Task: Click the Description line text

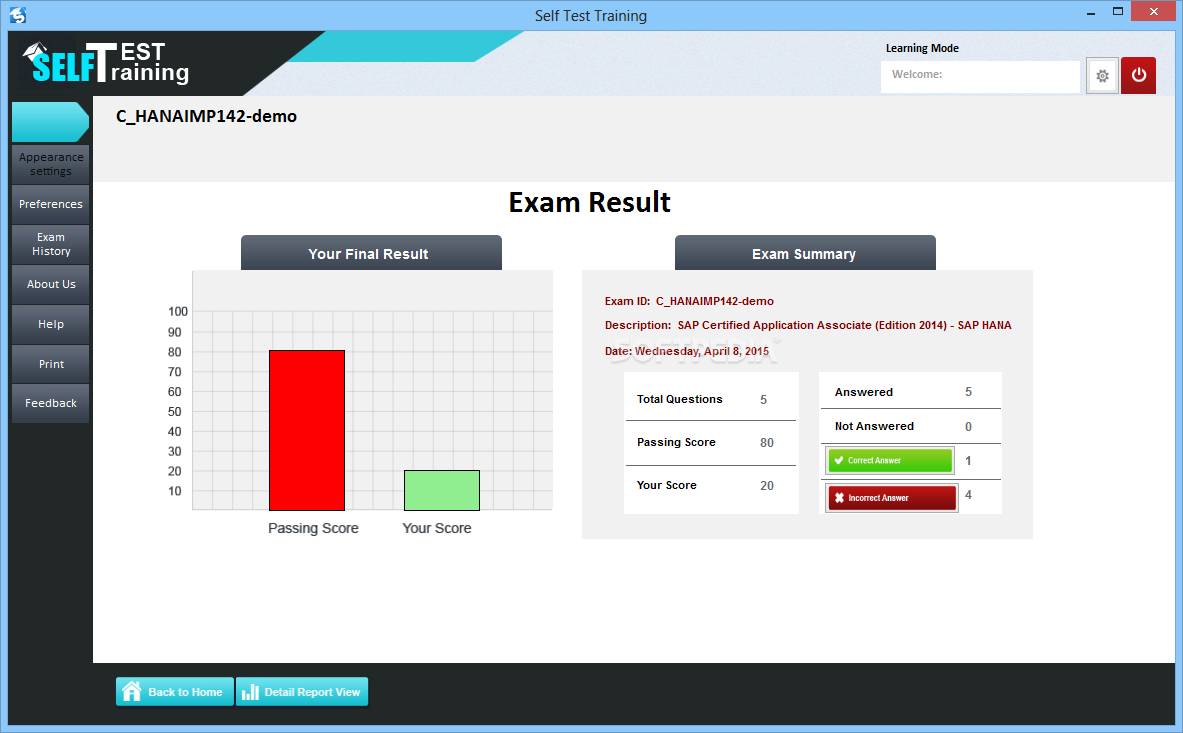Action: click(x=808, y=325)
